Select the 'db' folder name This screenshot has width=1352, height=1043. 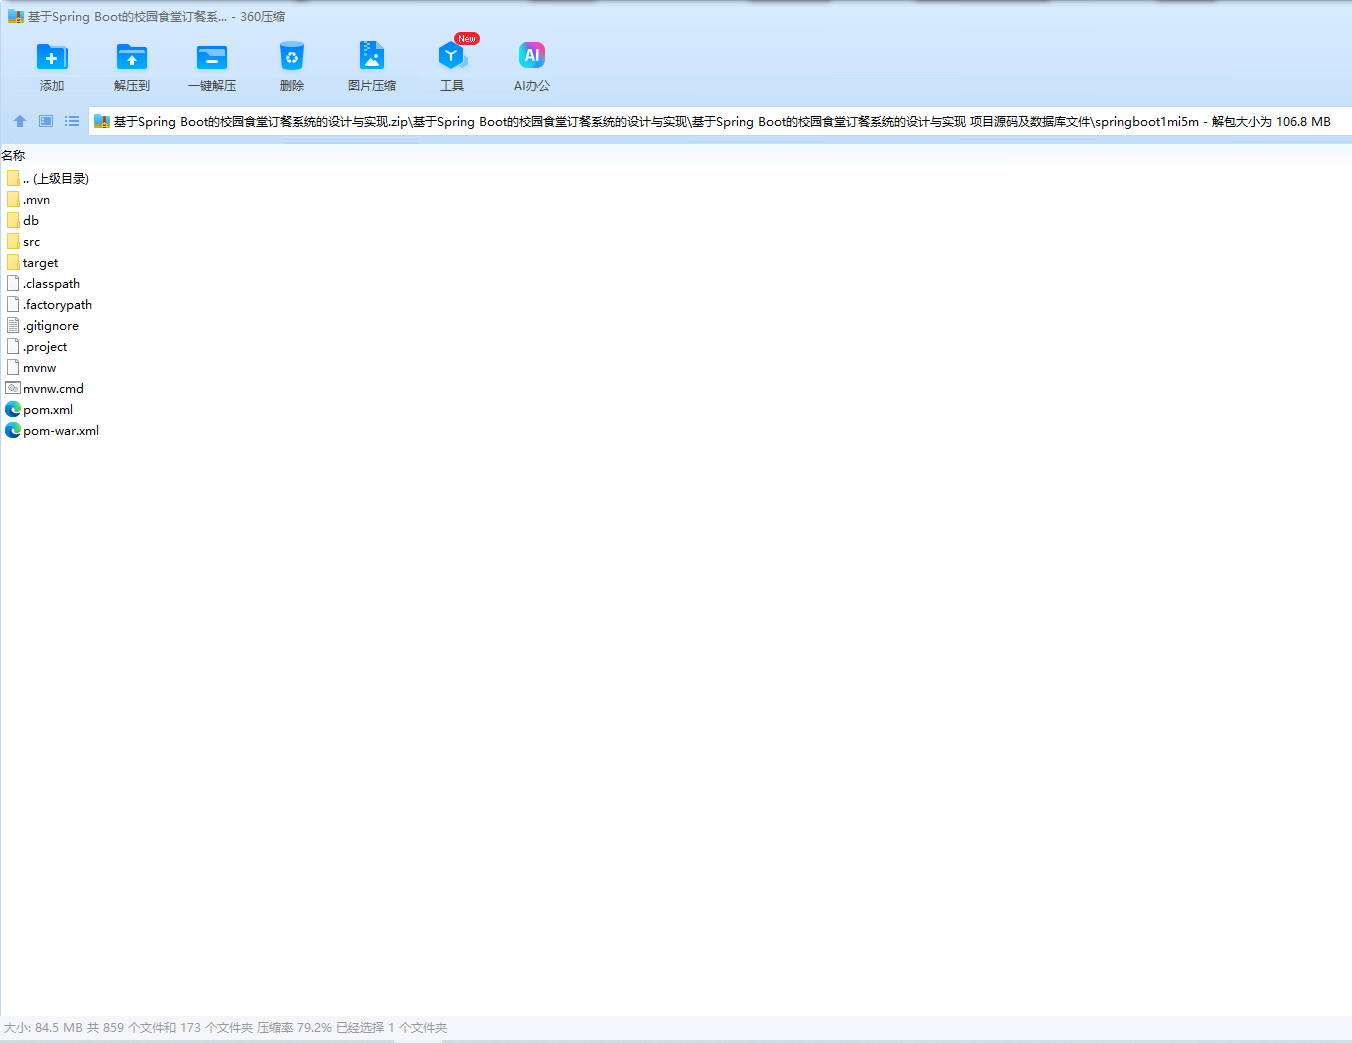coord(31,221)
